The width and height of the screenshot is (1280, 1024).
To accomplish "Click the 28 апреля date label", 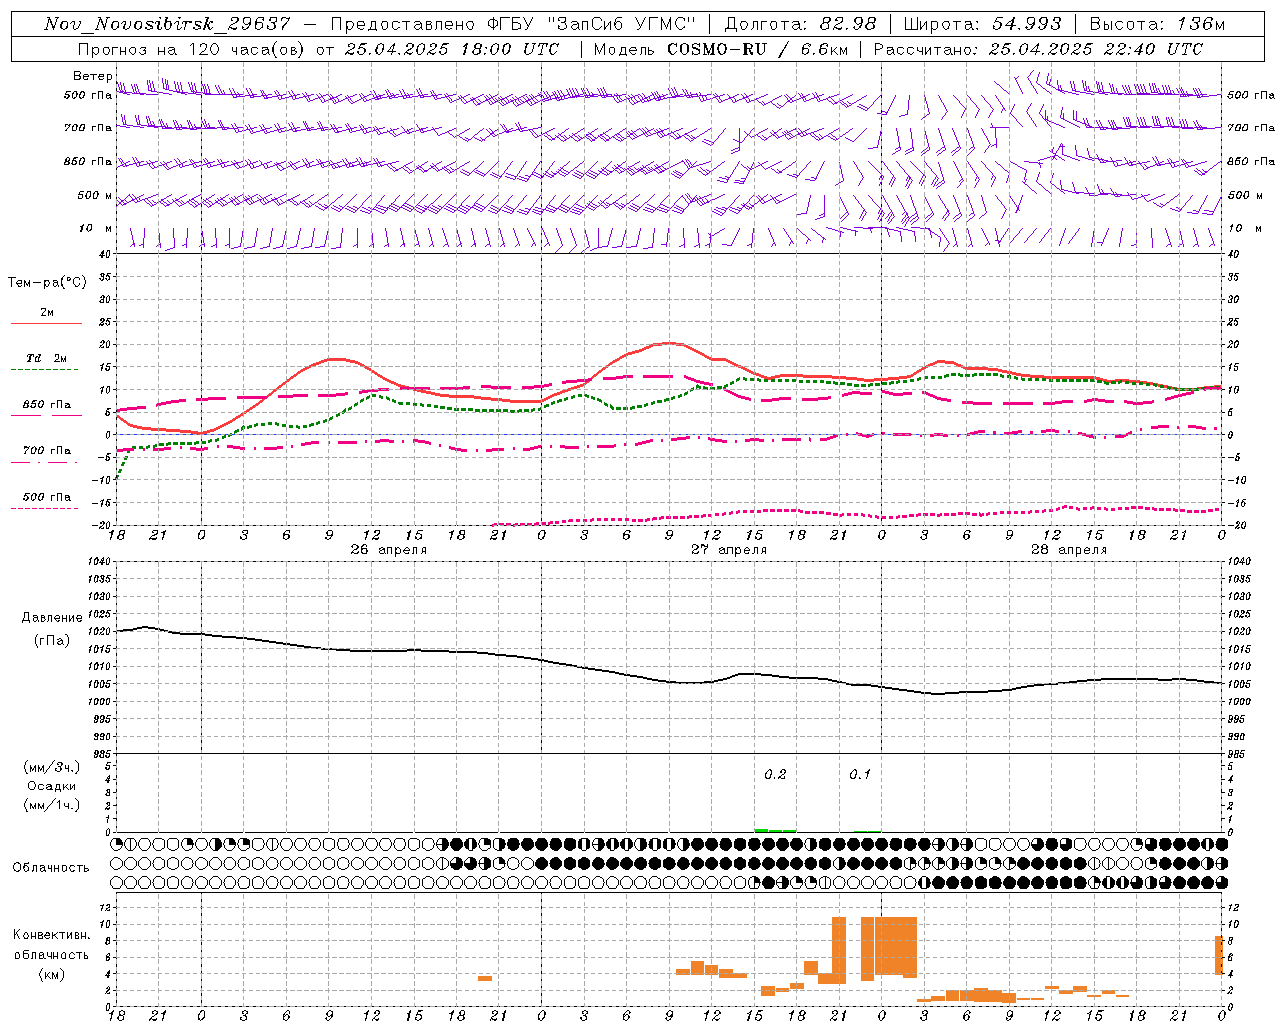I will coord(1069,550).
